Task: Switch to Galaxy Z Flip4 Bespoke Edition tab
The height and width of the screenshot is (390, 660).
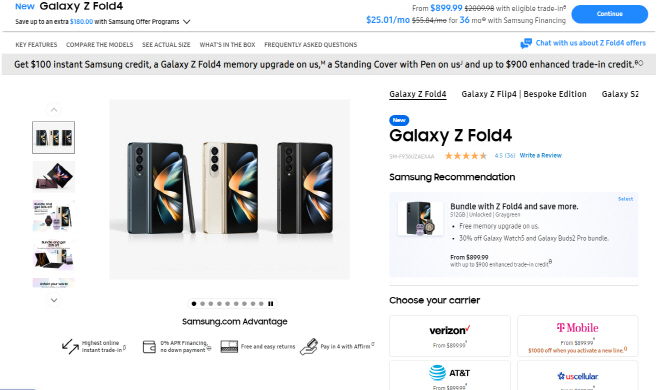Action: coord(524,94)
